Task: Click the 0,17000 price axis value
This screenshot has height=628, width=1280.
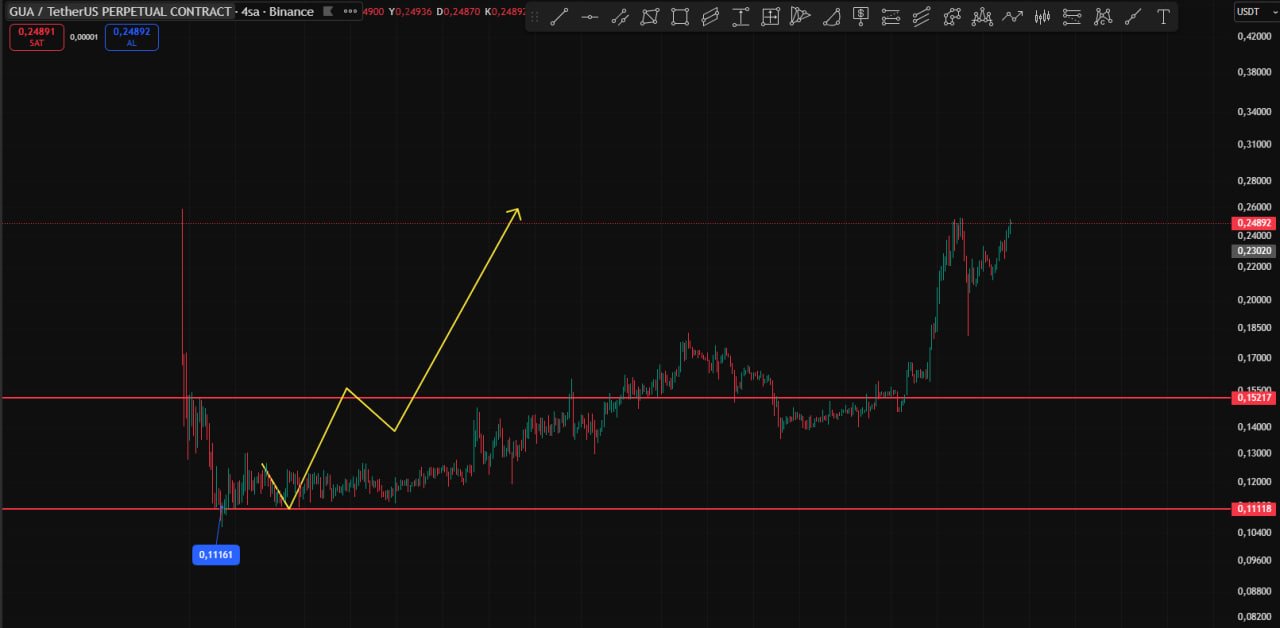Action: (x=1254, y=358)
